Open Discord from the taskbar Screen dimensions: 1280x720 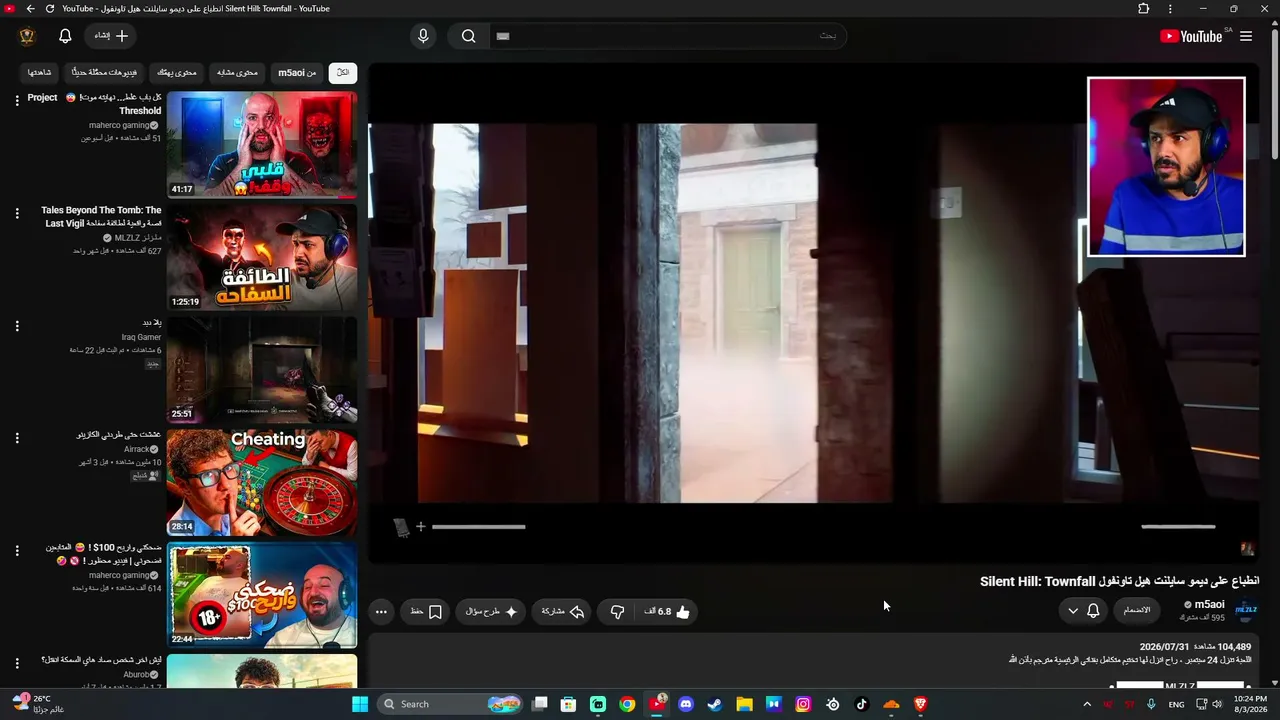click(x=686, y=704)
